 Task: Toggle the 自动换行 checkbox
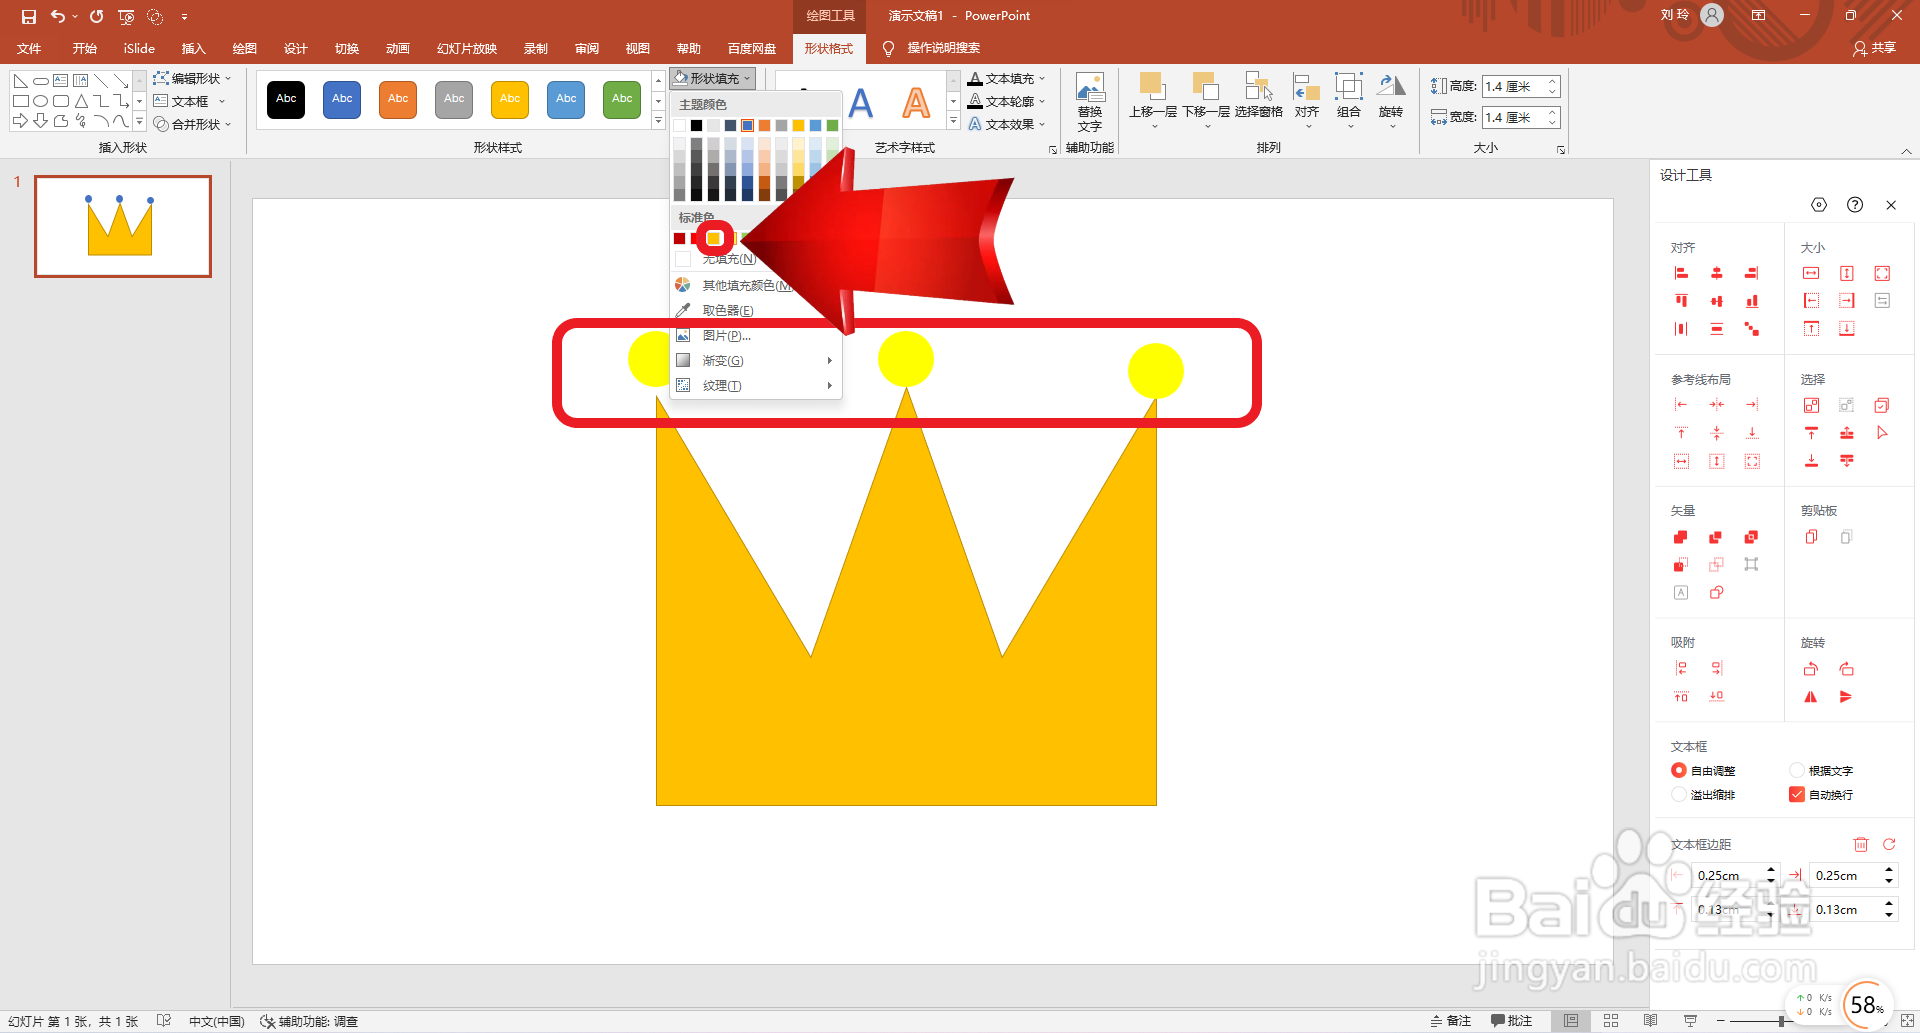tap(1797, 794)
